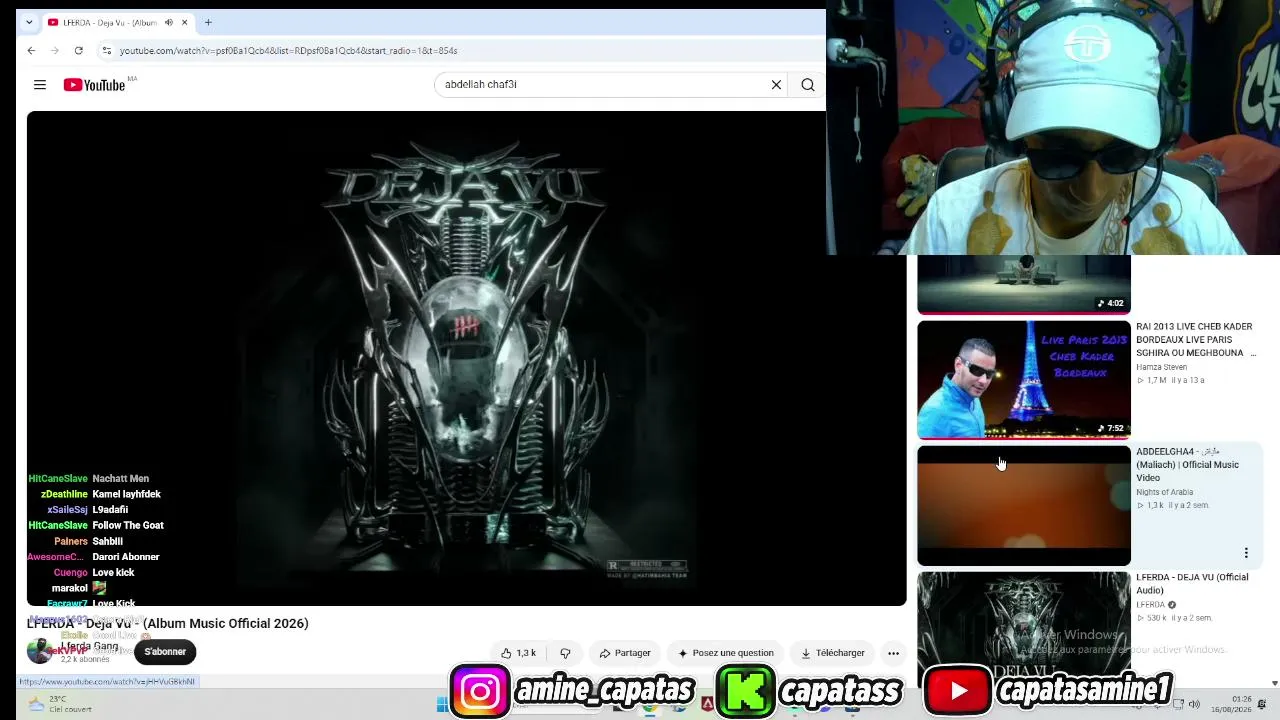Go to the YouTube home logo
1280x720 pixels.
(95, 85)
